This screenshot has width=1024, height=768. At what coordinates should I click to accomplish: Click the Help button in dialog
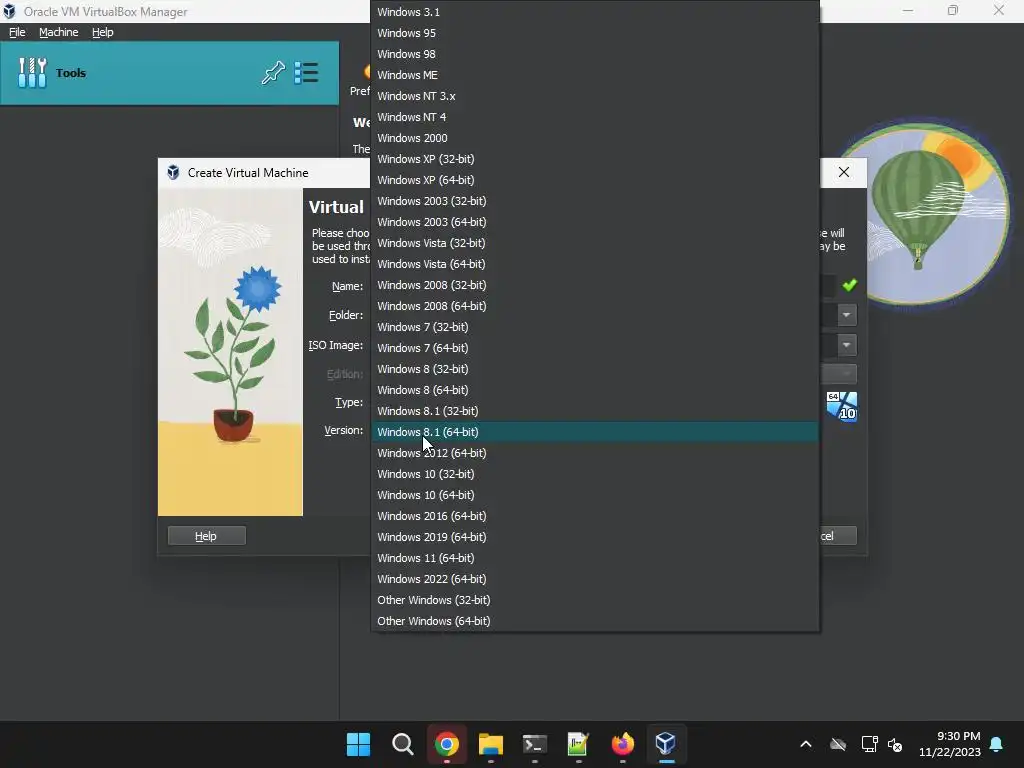(x=206, y=536)
